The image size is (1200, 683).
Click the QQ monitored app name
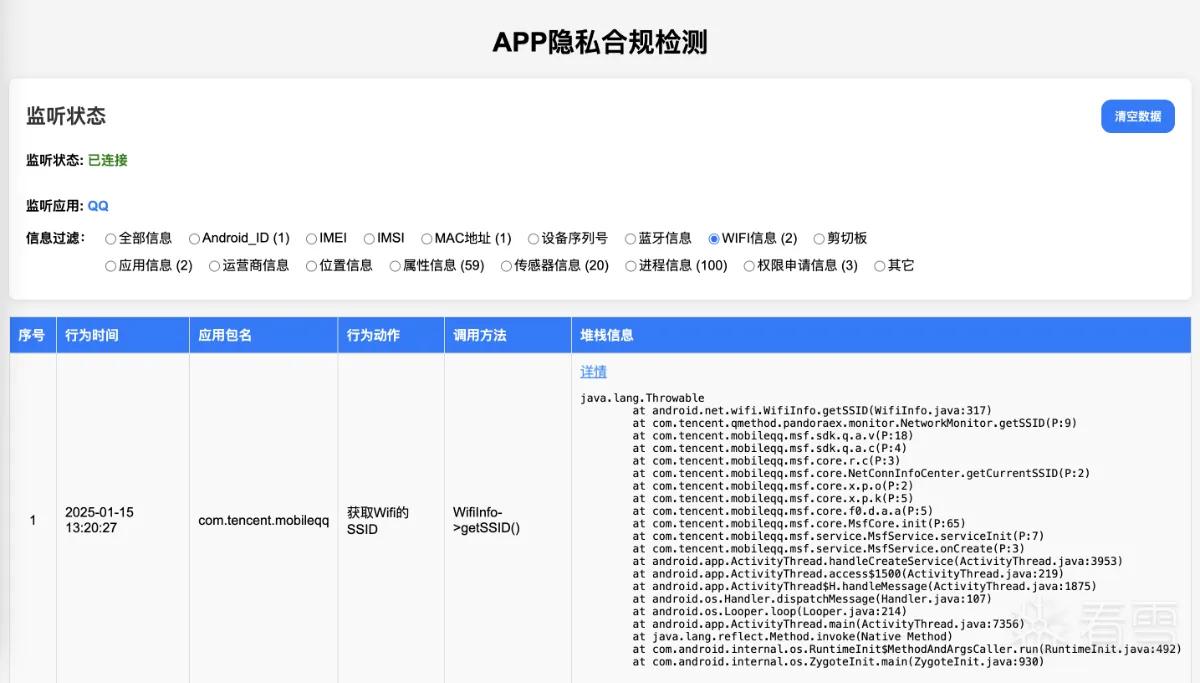[98, 206]
